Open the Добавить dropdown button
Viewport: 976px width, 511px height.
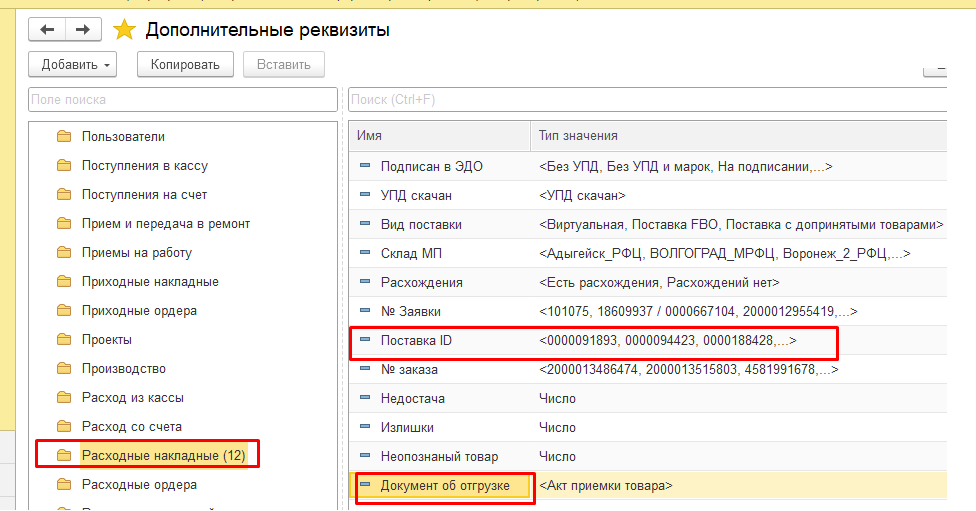point(73,65)
